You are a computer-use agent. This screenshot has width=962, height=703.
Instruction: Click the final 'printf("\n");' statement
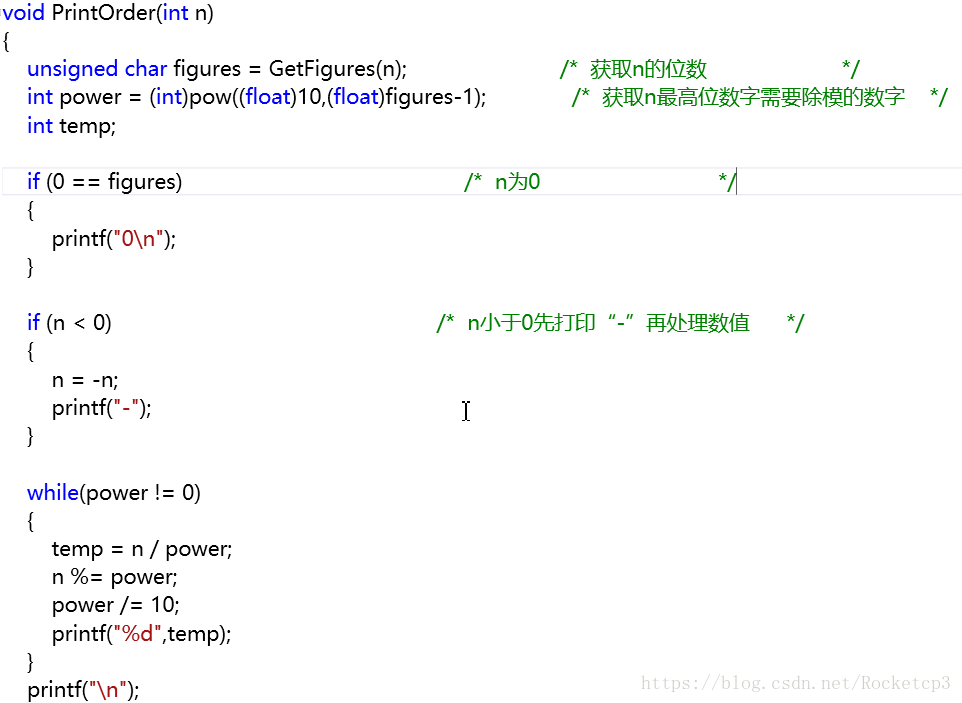click(83, 690)
